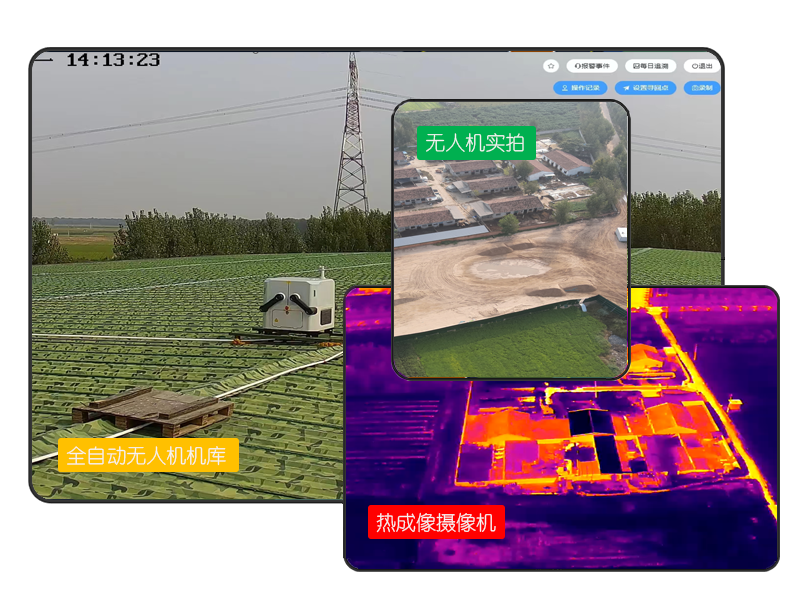Screen dimensions: 800x600
Task: Select the red 热成像摄像机 label
Action: [x=435, y=522]
